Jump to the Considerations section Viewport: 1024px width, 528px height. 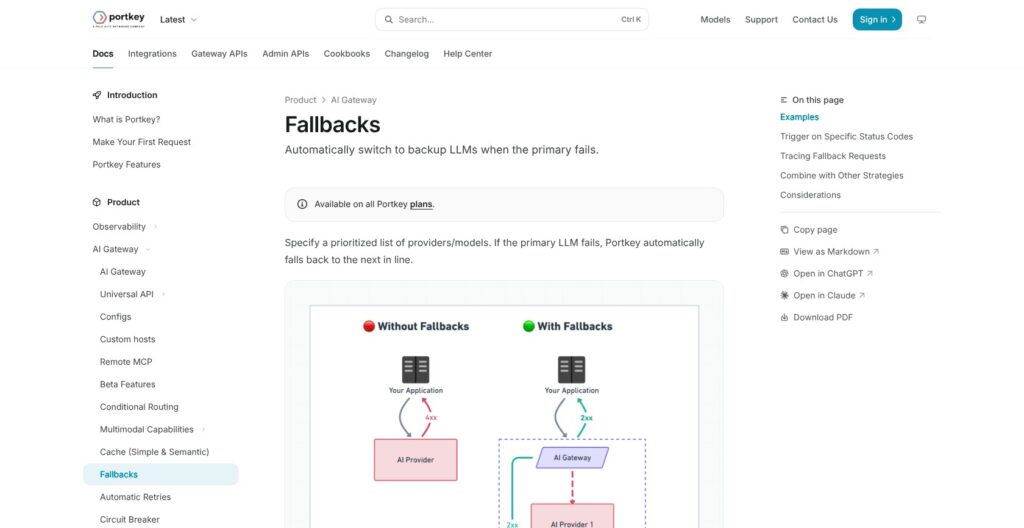click(x=810, y=195)
